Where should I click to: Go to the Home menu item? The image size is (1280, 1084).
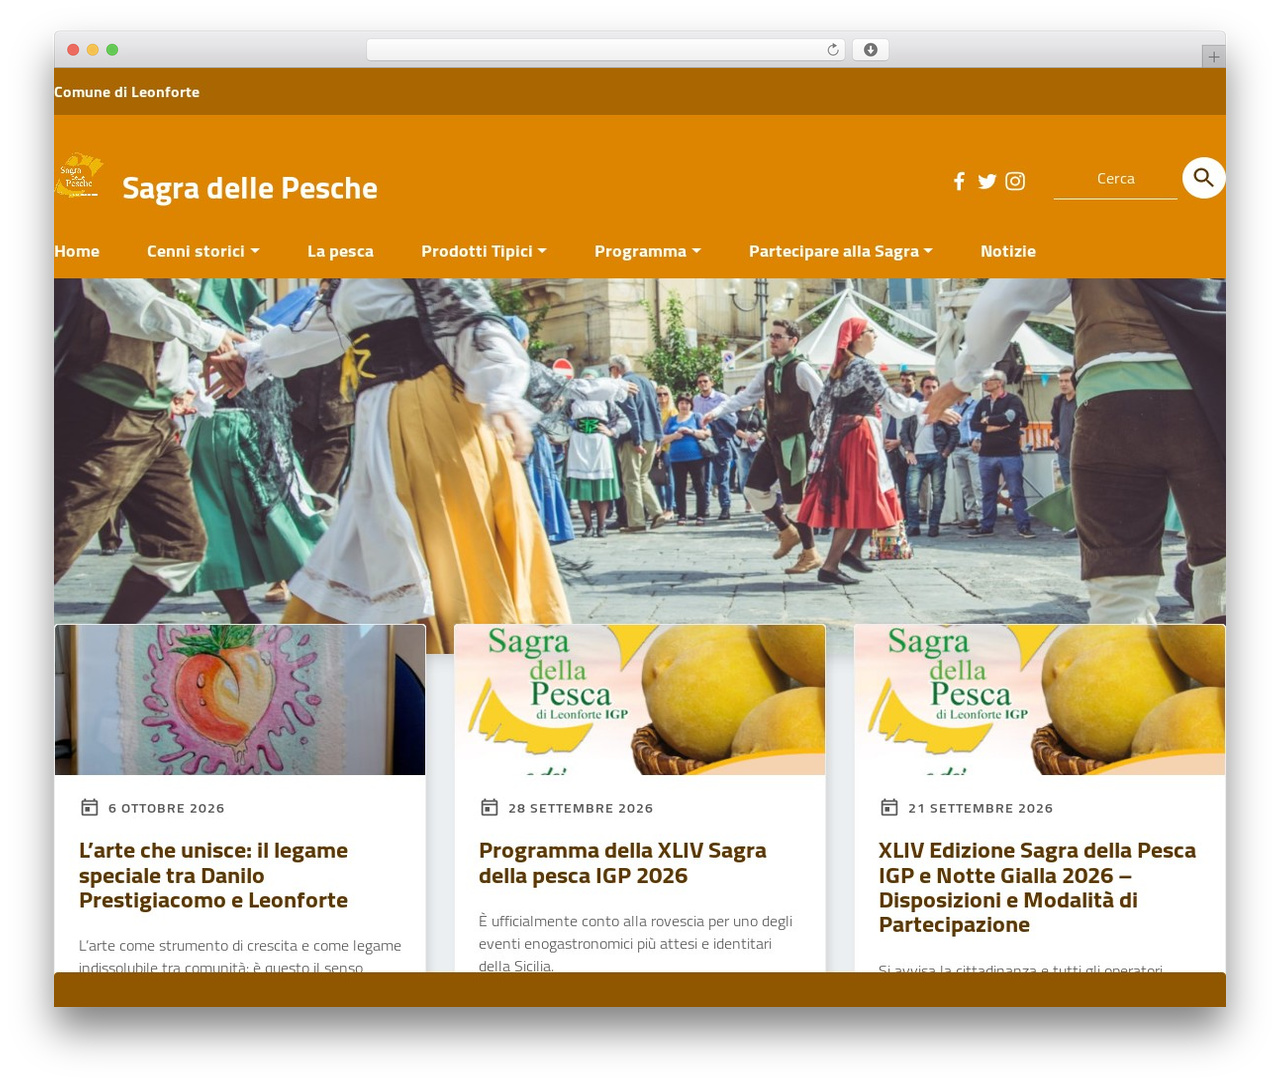tap(77, 251)
